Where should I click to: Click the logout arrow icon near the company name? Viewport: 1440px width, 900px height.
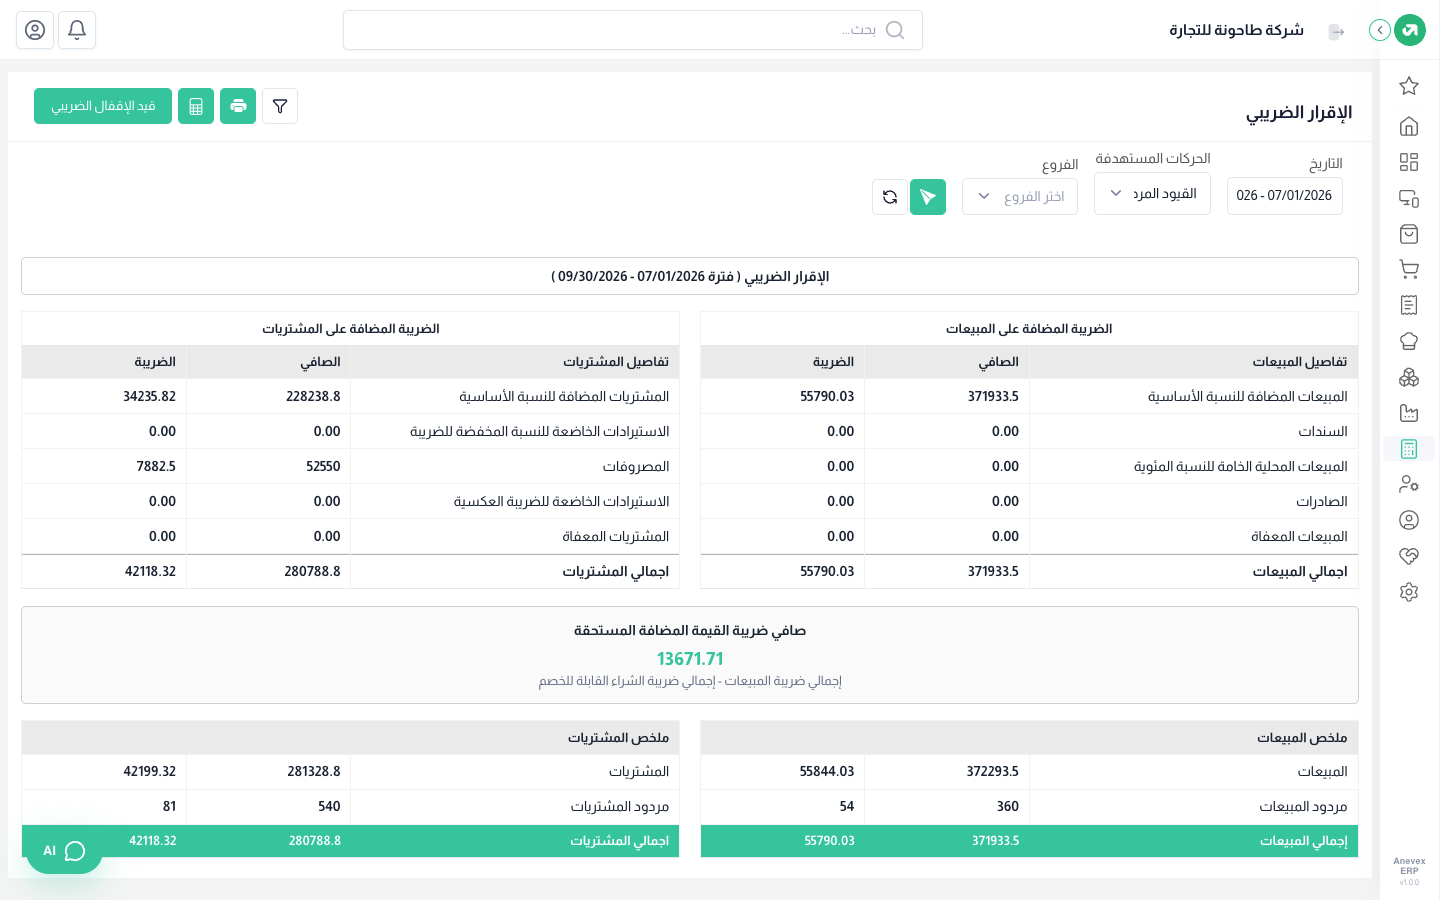point(1336,32)
